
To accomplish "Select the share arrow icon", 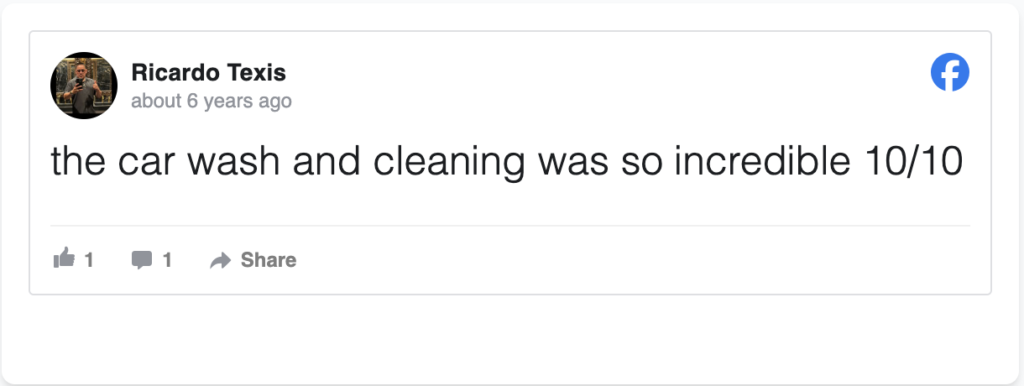I will (x=221, y=261).
